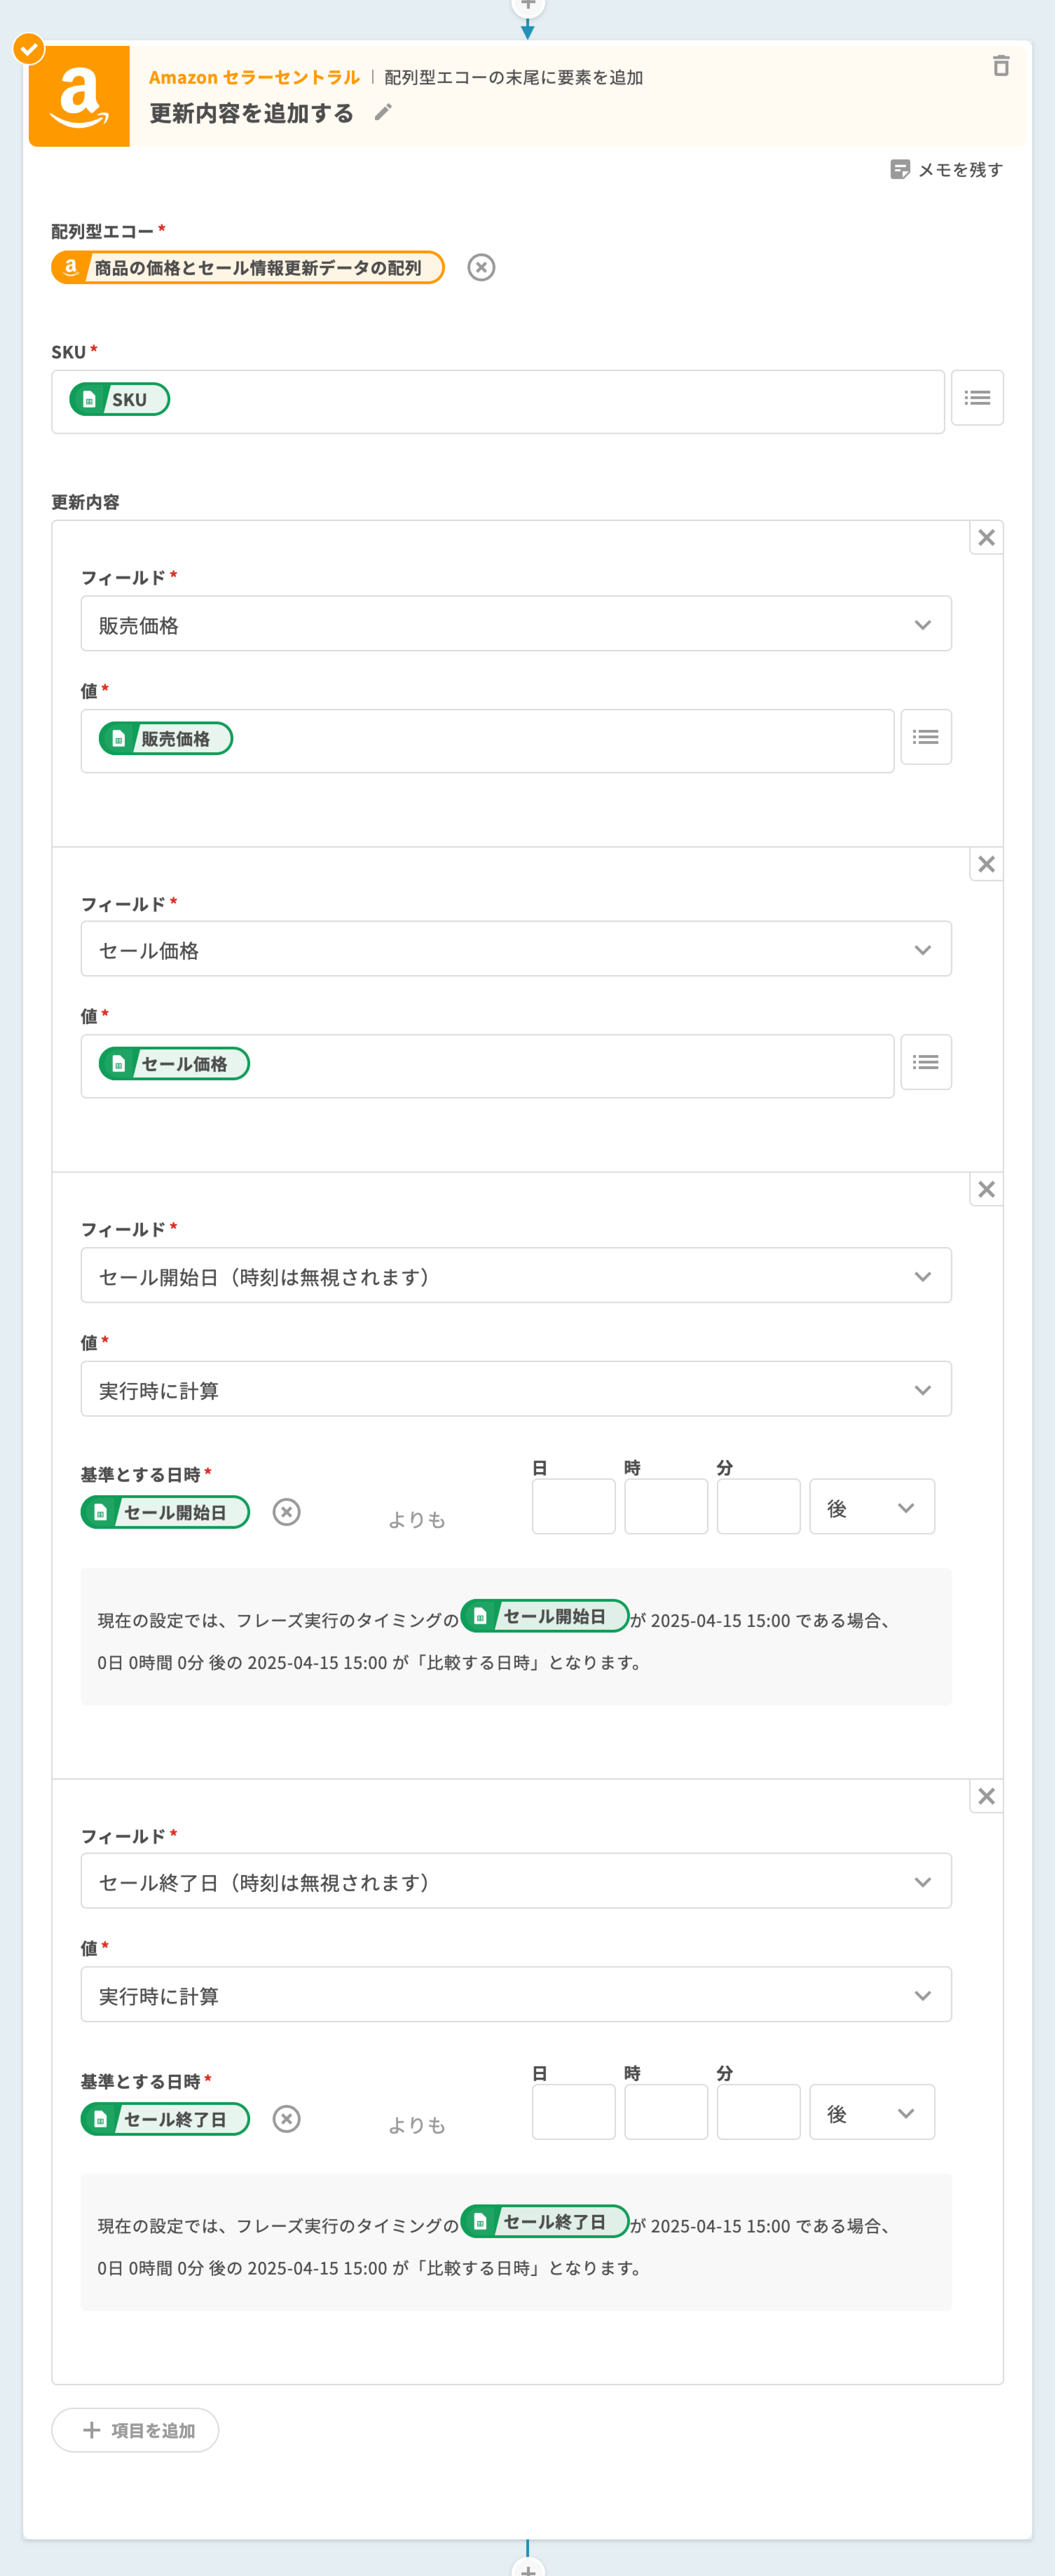Remove the セール終了日 base datetime pill
Viewport: 1055px width, 2576px height.
point(287,2119)
